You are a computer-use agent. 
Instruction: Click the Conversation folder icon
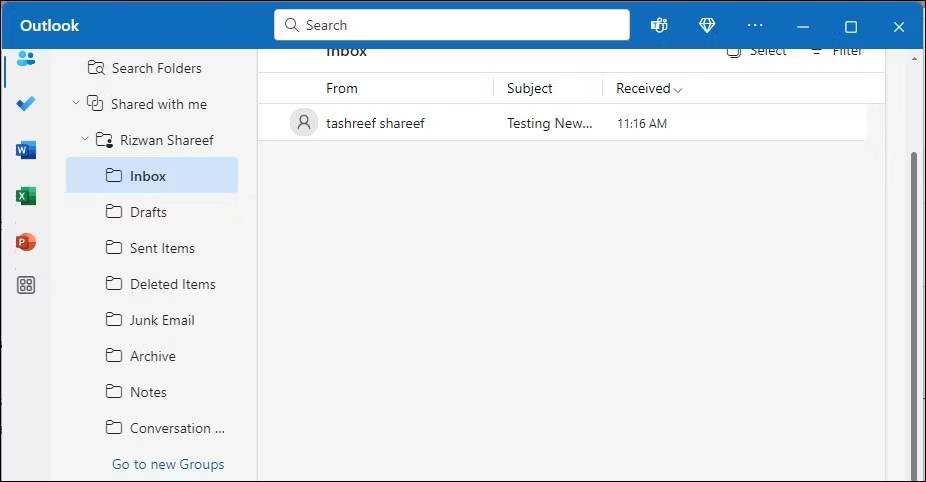tap(113, 428)
